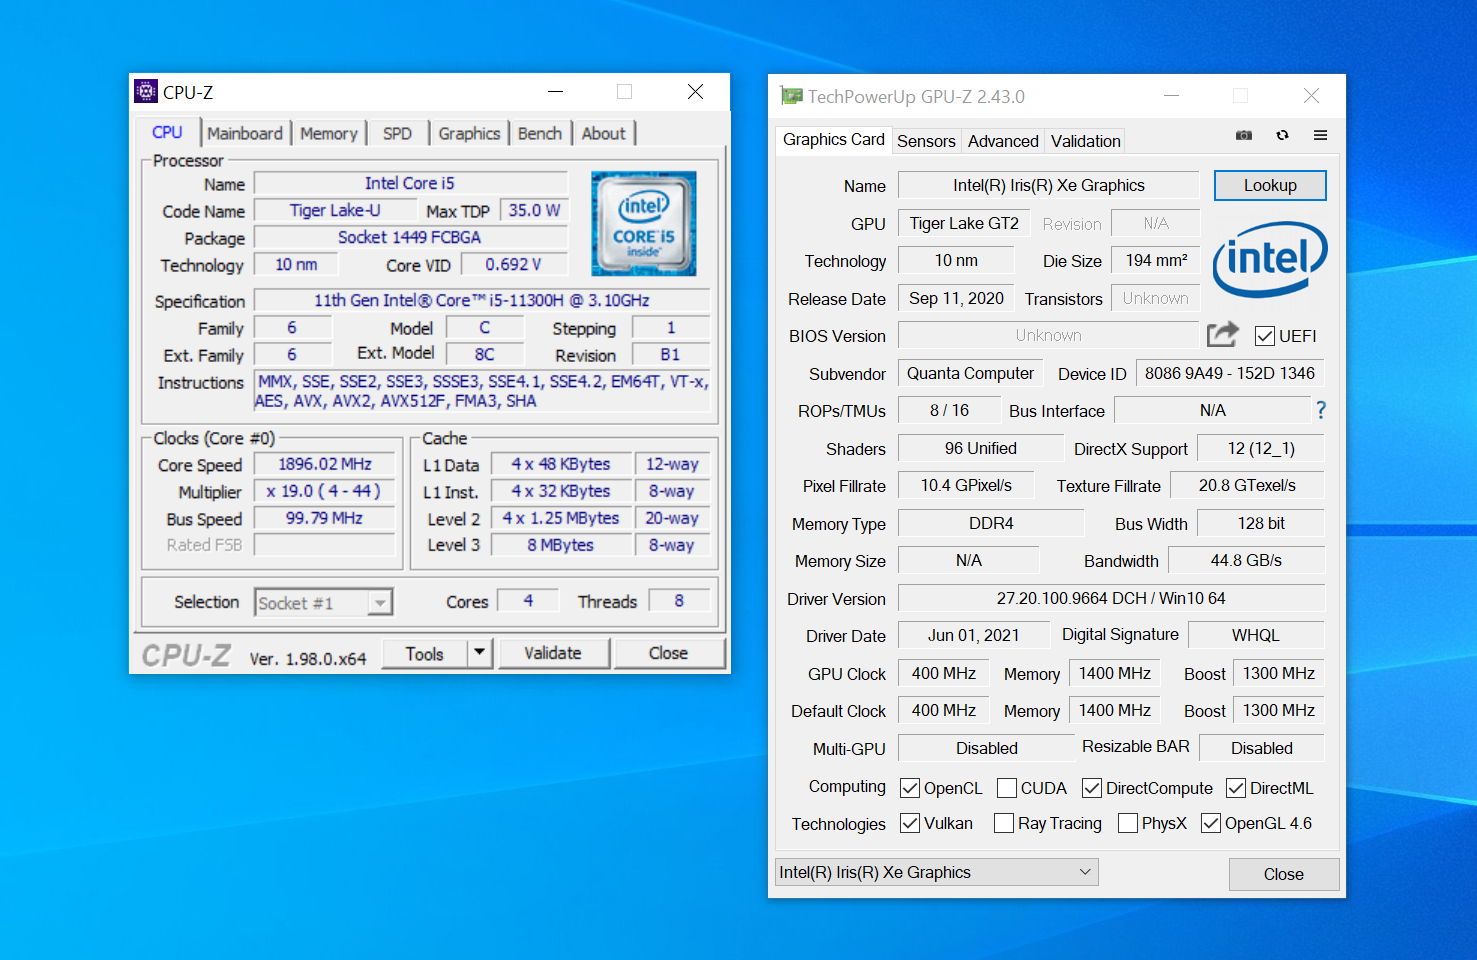Enable the Ray Tracing checkbox
The width and height of the screenshot is (1477, 960).
1004,823
